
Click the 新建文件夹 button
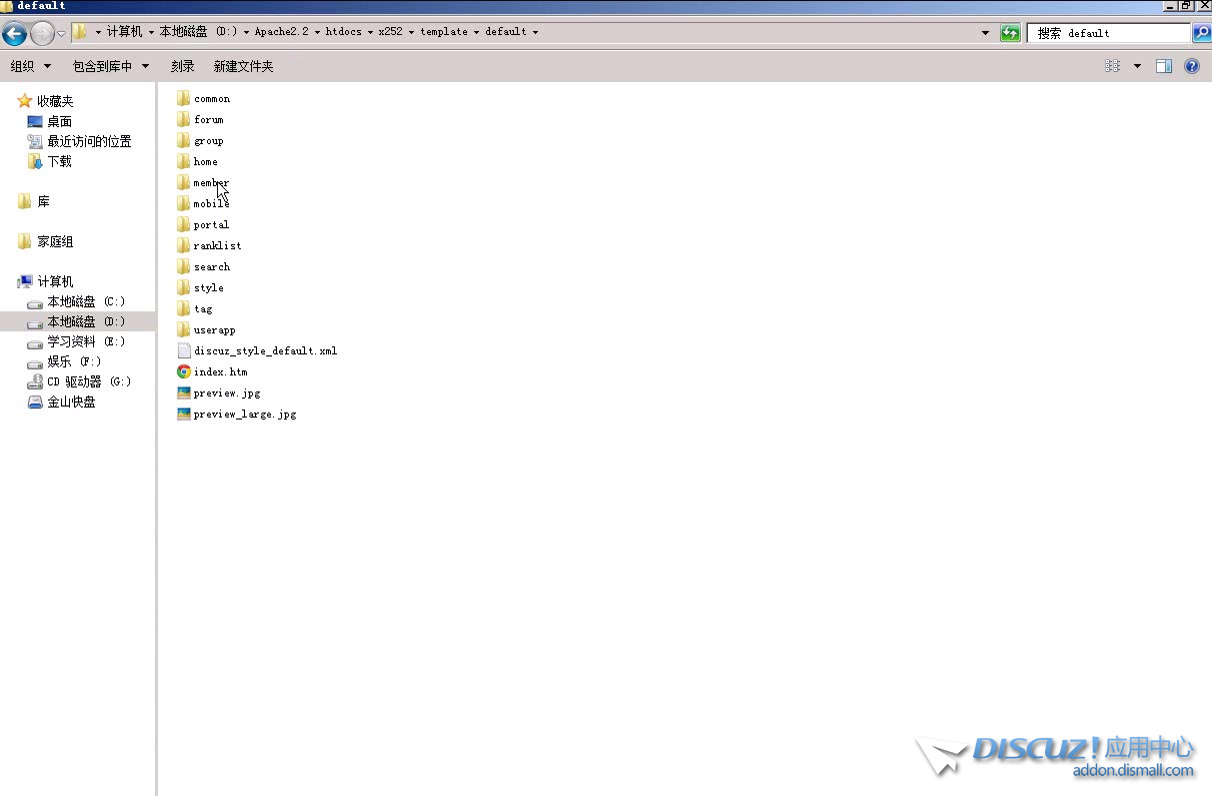[x=243, y=66]
